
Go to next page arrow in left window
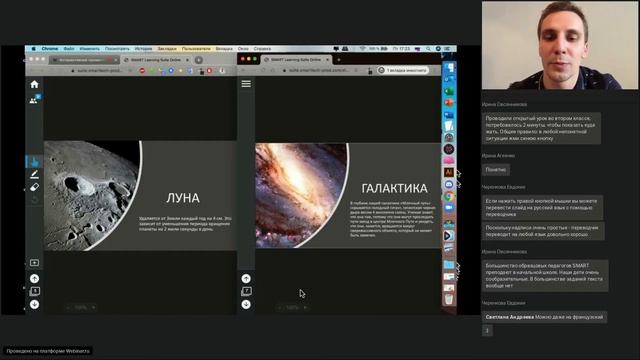tap(34, 304)
